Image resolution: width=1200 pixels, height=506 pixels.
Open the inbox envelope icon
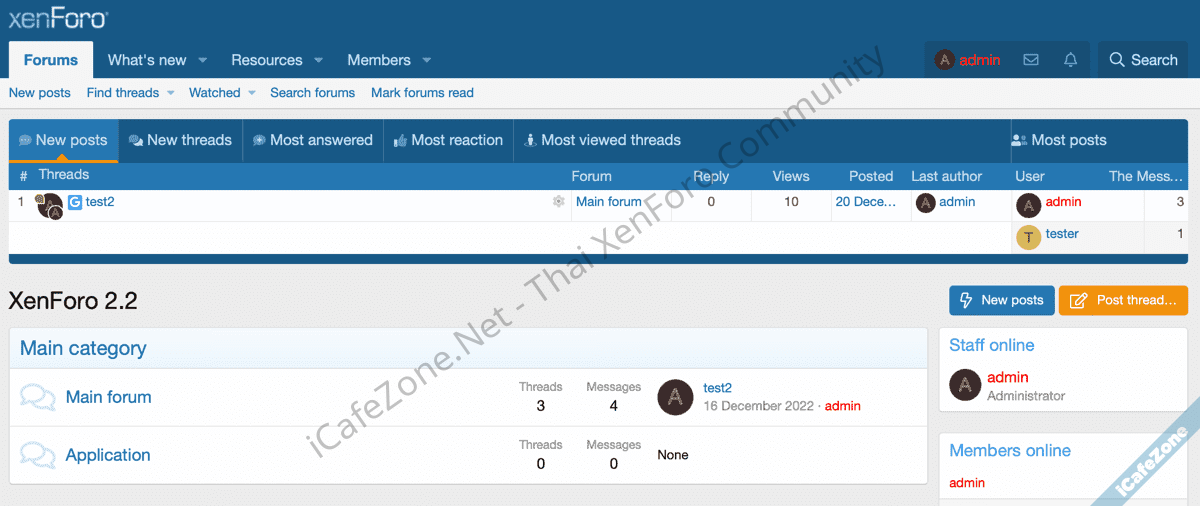click(1031, 60)
